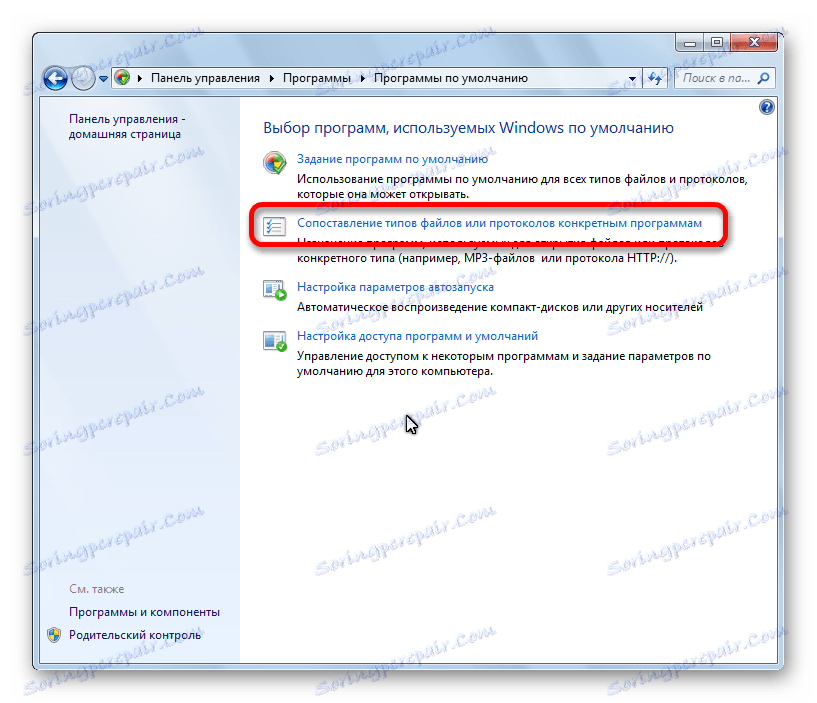The height and width of the screenshot is (703, 817).
Task: Open Задание программ по умолчанию link
Action: 392,159
